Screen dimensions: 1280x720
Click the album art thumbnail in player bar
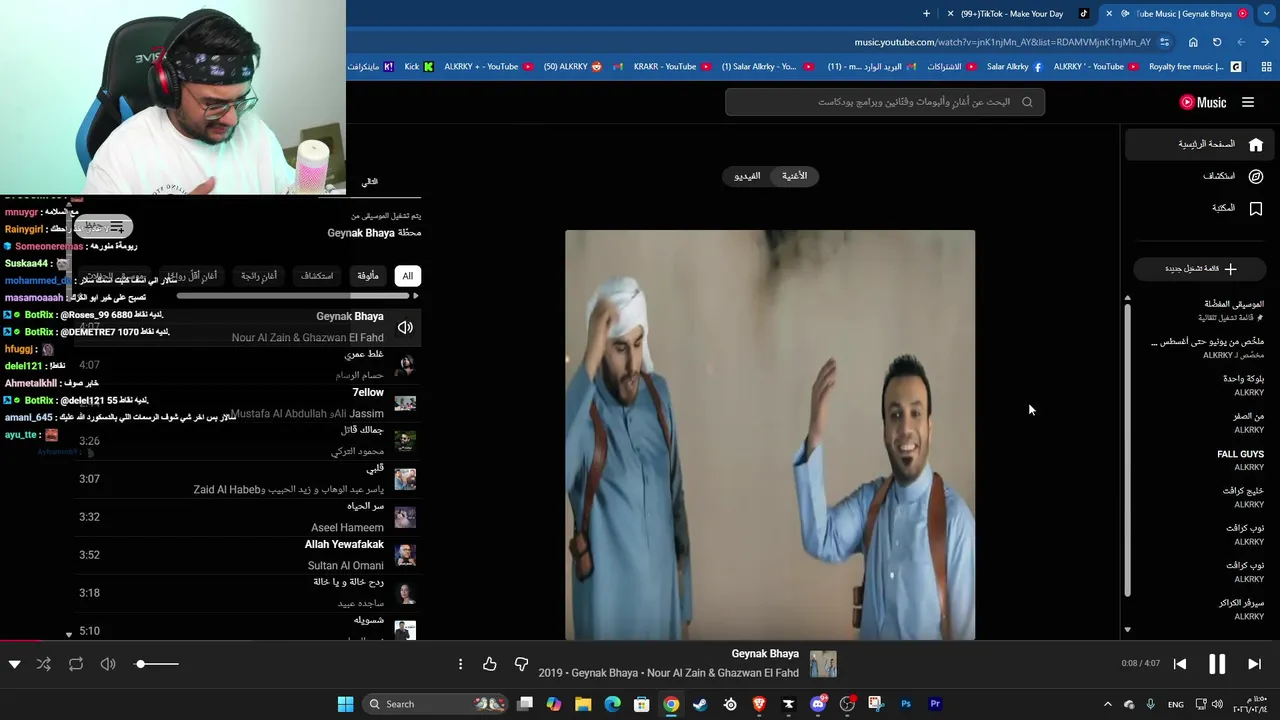tap(823, 664)
